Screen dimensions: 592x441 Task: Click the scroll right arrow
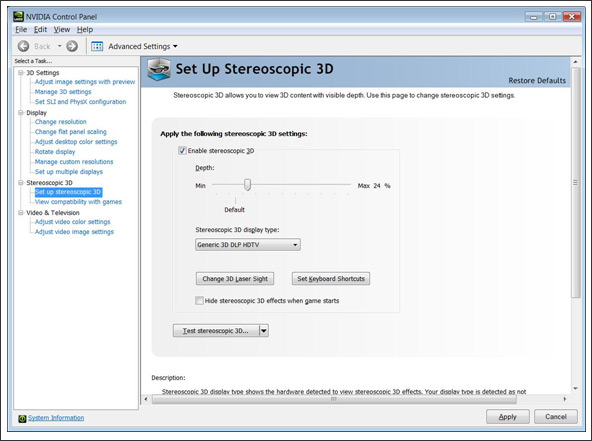point(565,399)
